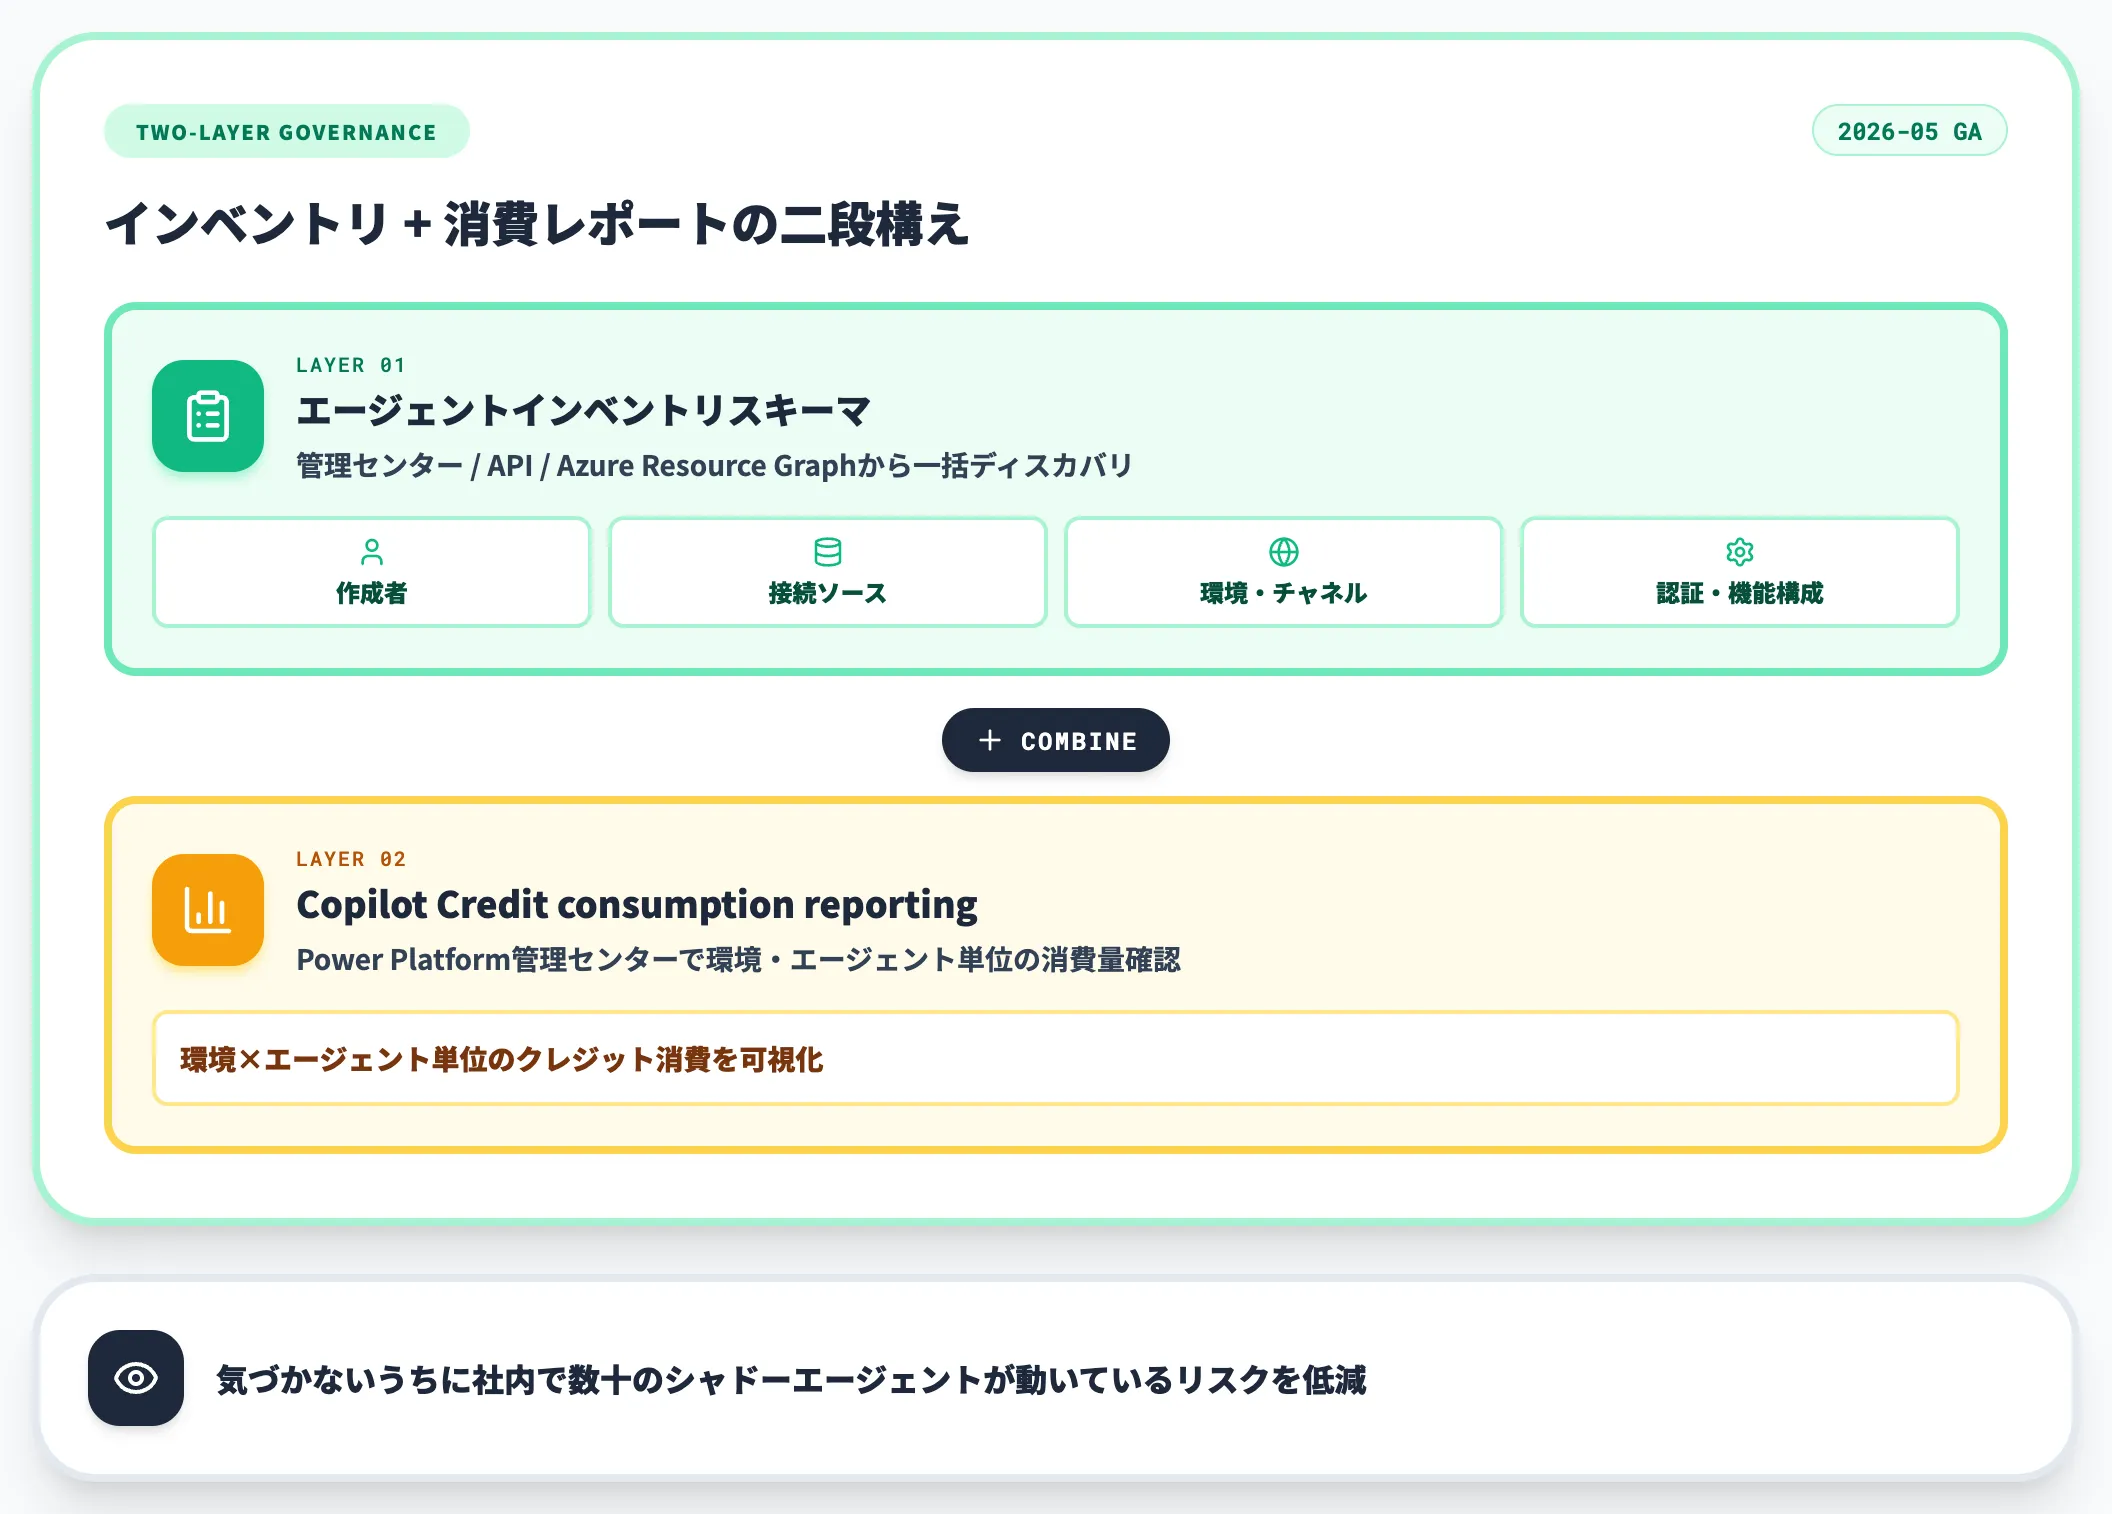Click the シャドーエージェント risk statement text

(791, 1380)
